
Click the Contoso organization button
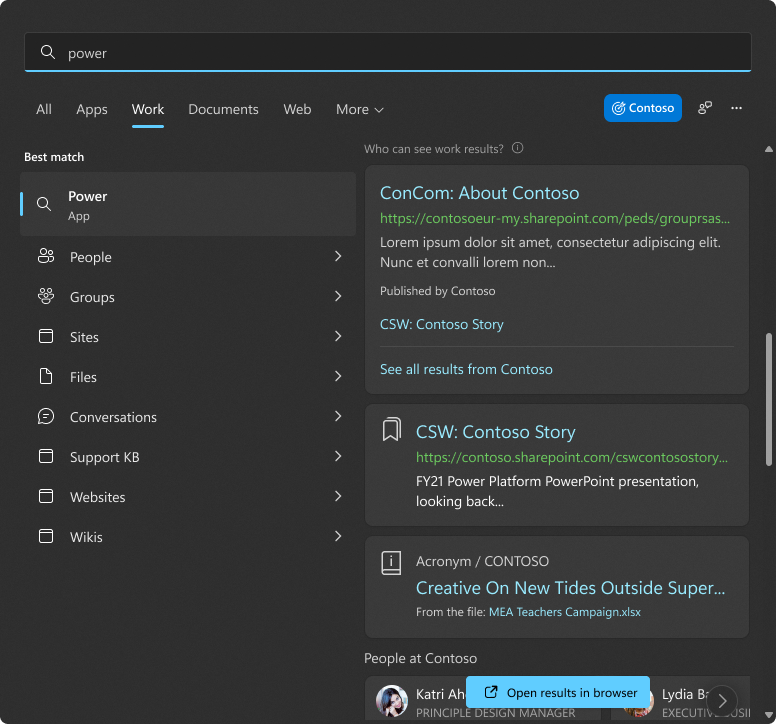[642, 108]
